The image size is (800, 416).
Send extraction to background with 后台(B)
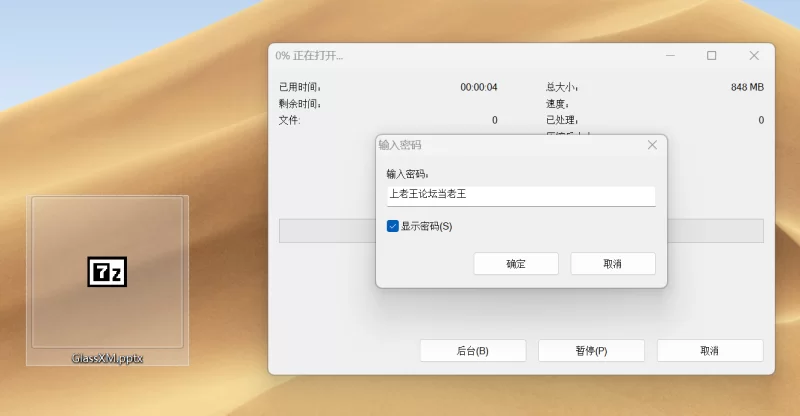(x=473, y=351)
